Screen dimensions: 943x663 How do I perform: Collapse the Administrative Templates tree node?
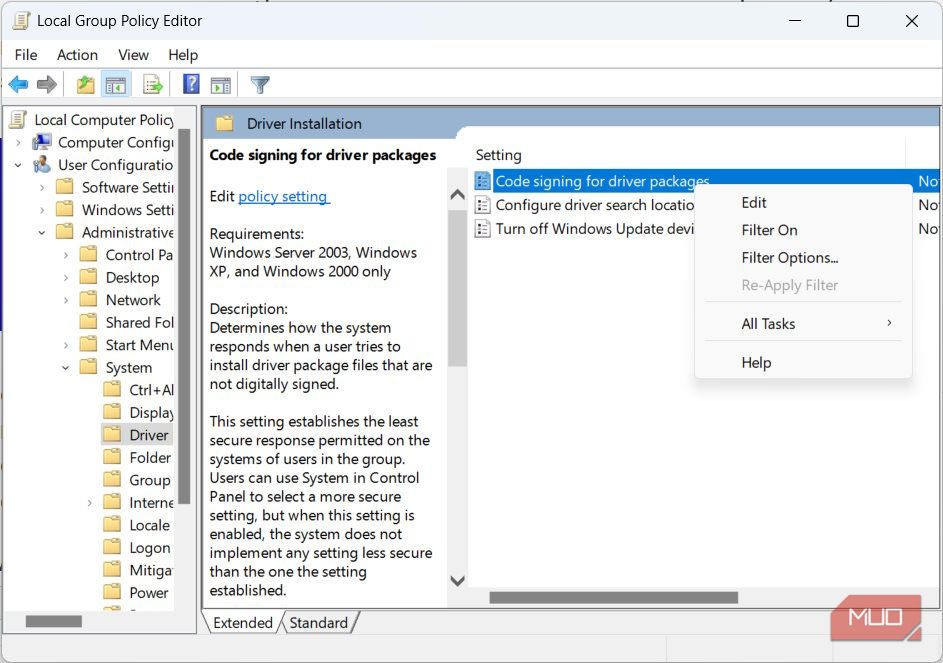(x=42, y=233)
